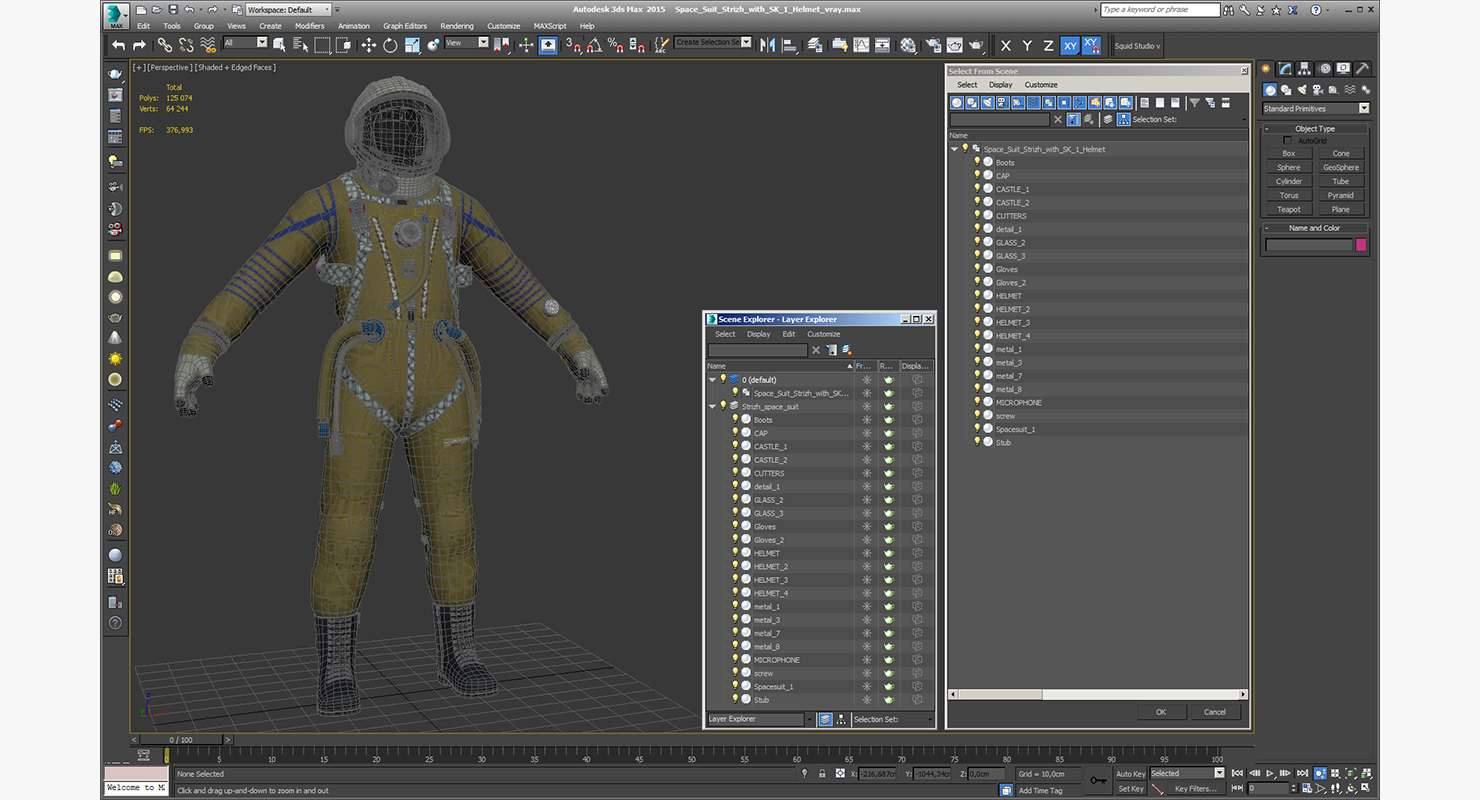Viewport: 1480px width, 800px height.
Task: Switch to the Hierarchy command panel tab
Action: (1305, 69)
